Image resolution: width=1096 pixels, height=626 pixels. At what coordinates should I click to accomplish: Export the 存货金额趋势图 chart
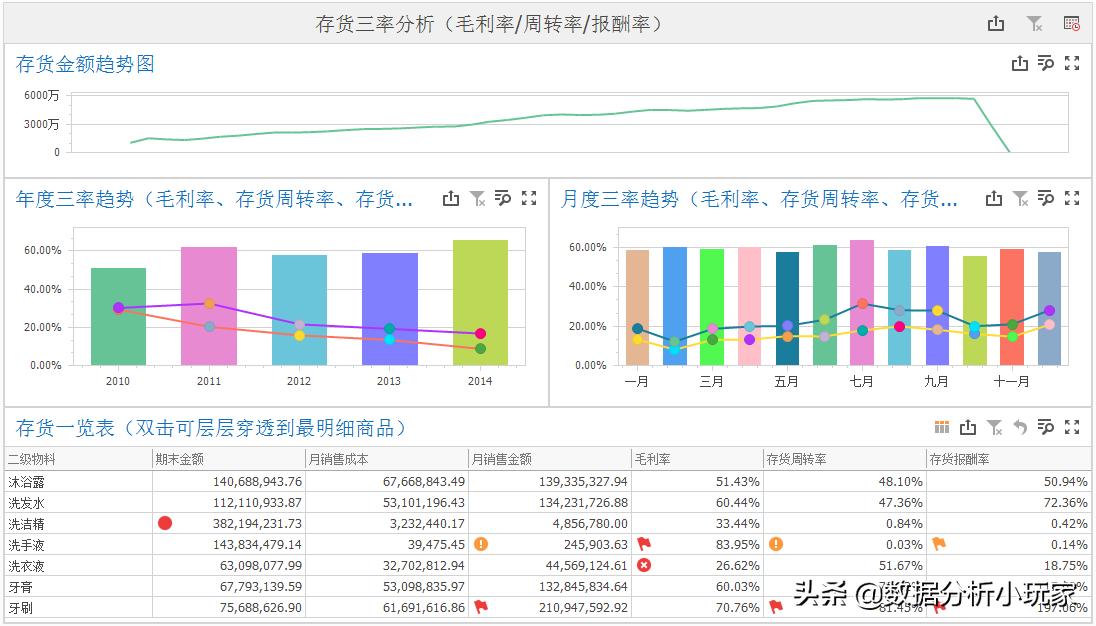point(1019,62)
